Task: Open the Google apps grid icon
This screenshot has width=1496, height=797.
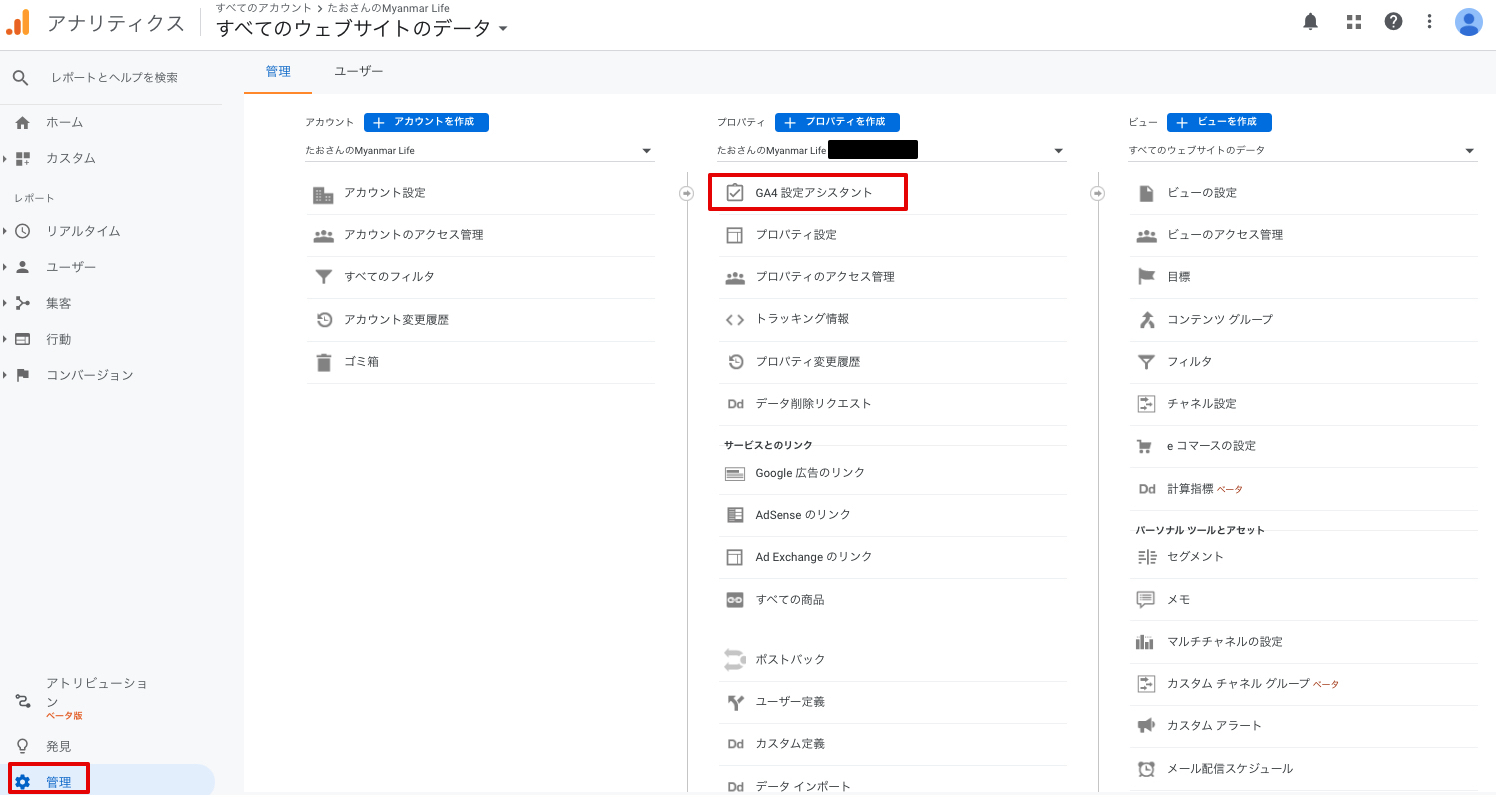Action: click(1354, 22)
